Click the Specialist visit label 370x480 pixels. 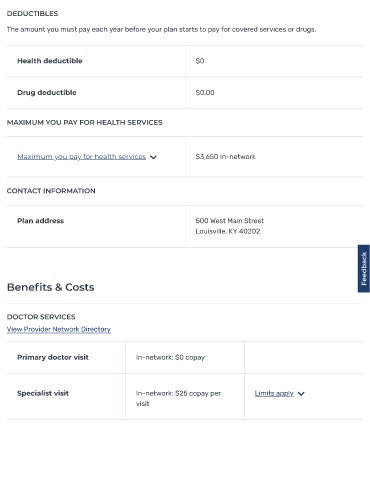pyautogui.click(x=43, y=393)
